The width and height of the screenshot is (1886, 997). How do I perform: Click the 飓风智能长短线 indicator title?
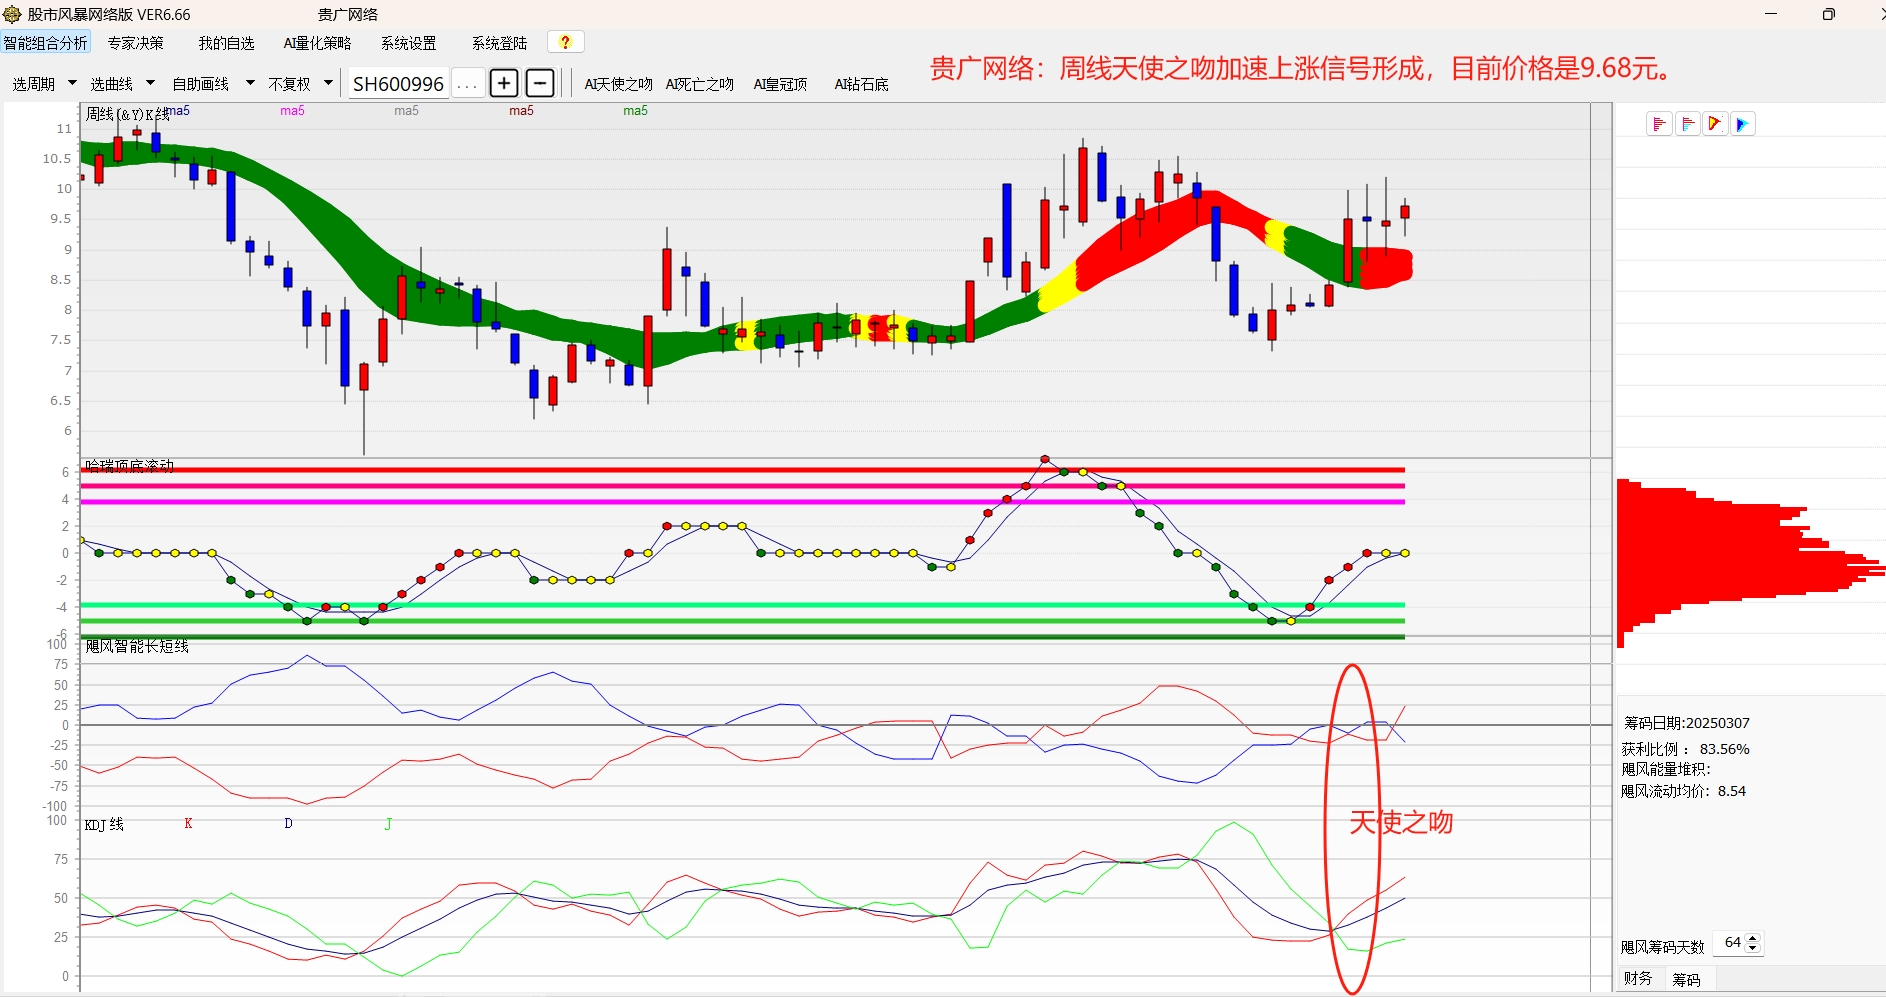[137, 646]
